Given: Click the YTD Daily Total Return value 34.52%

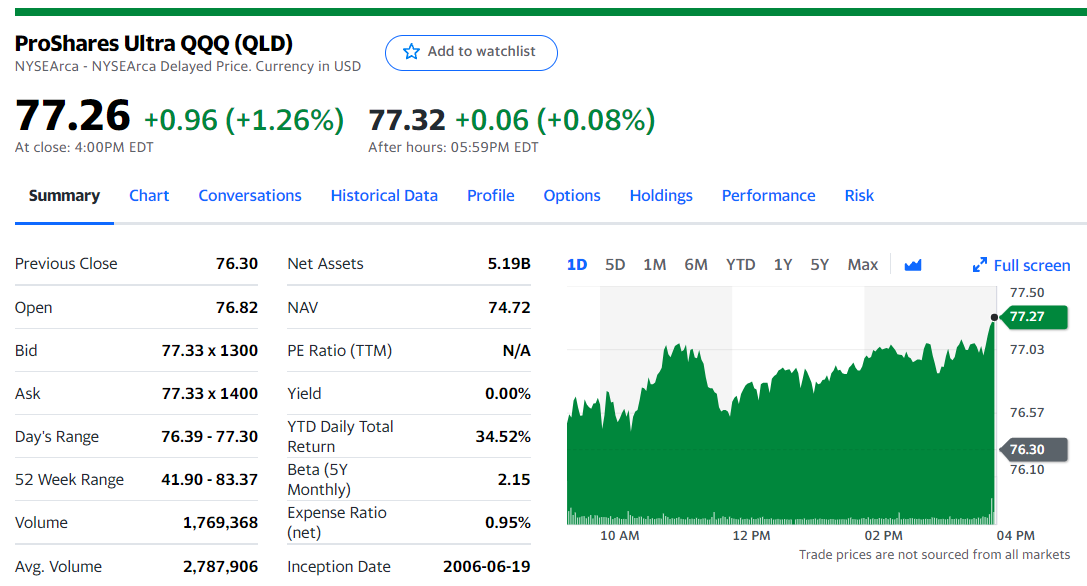Looking at the screenshot, I should coord(503,437).
